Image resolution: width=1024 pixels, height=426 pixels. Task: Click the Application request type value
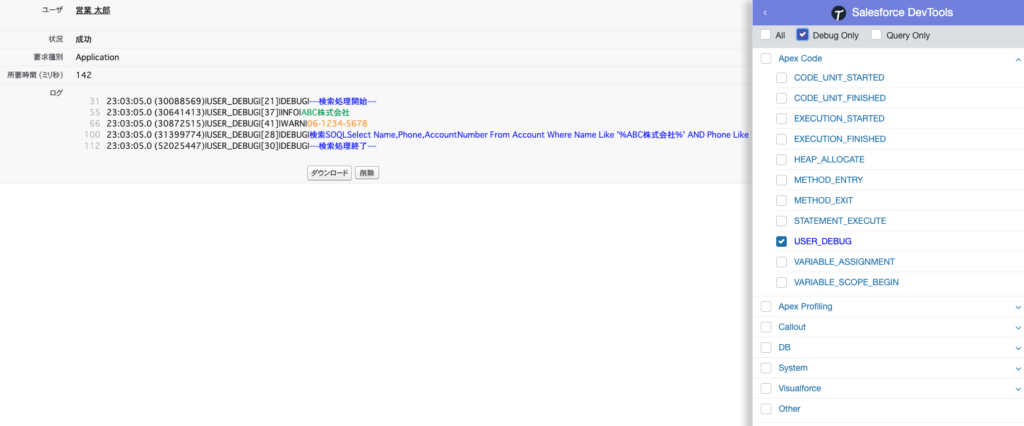97,57
